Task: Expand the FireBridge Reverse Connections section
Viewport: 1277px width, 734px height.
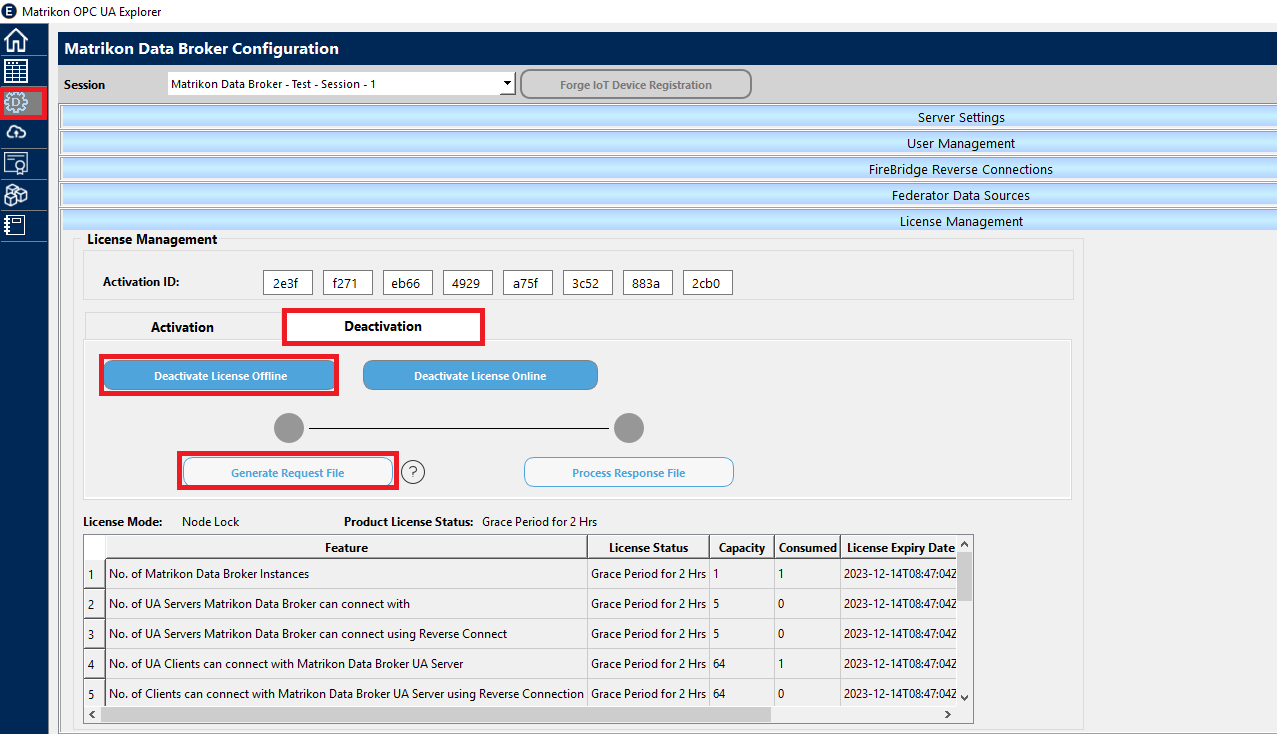Action: 960,169
